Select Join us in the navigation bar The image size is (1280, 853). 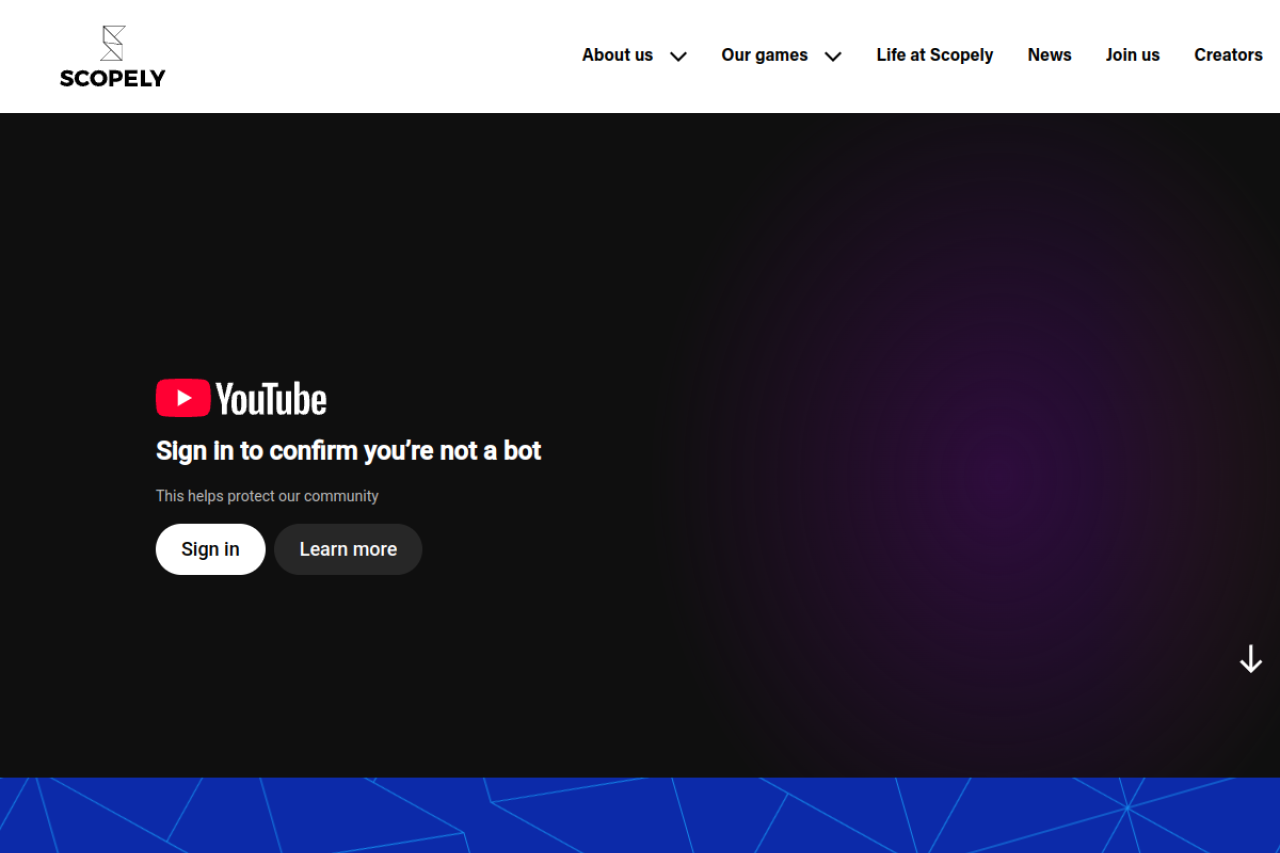pos(1132,55)
